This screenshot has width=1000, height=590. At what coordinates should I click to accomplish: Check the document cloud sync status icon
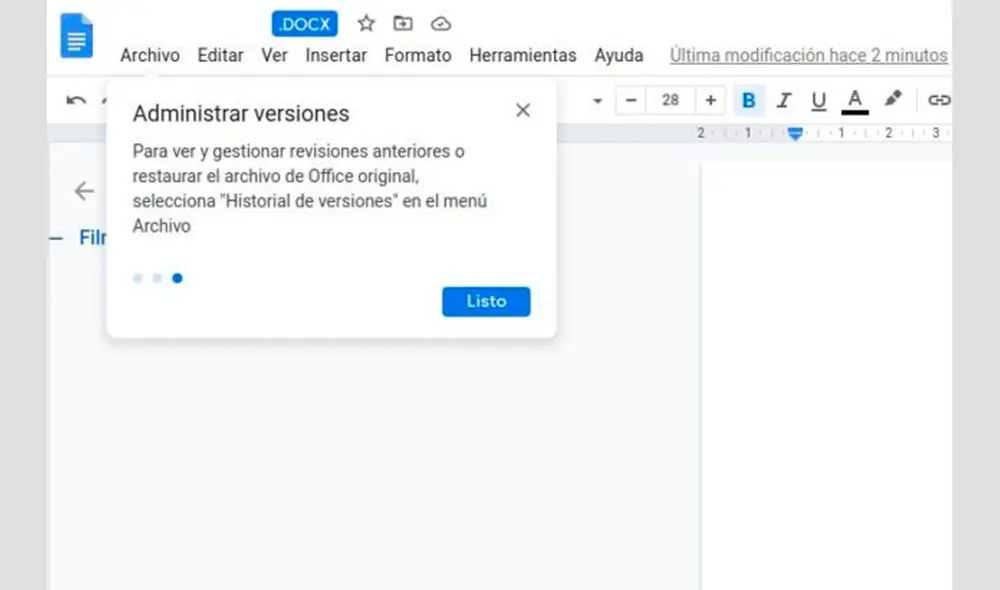coord(440,23)
